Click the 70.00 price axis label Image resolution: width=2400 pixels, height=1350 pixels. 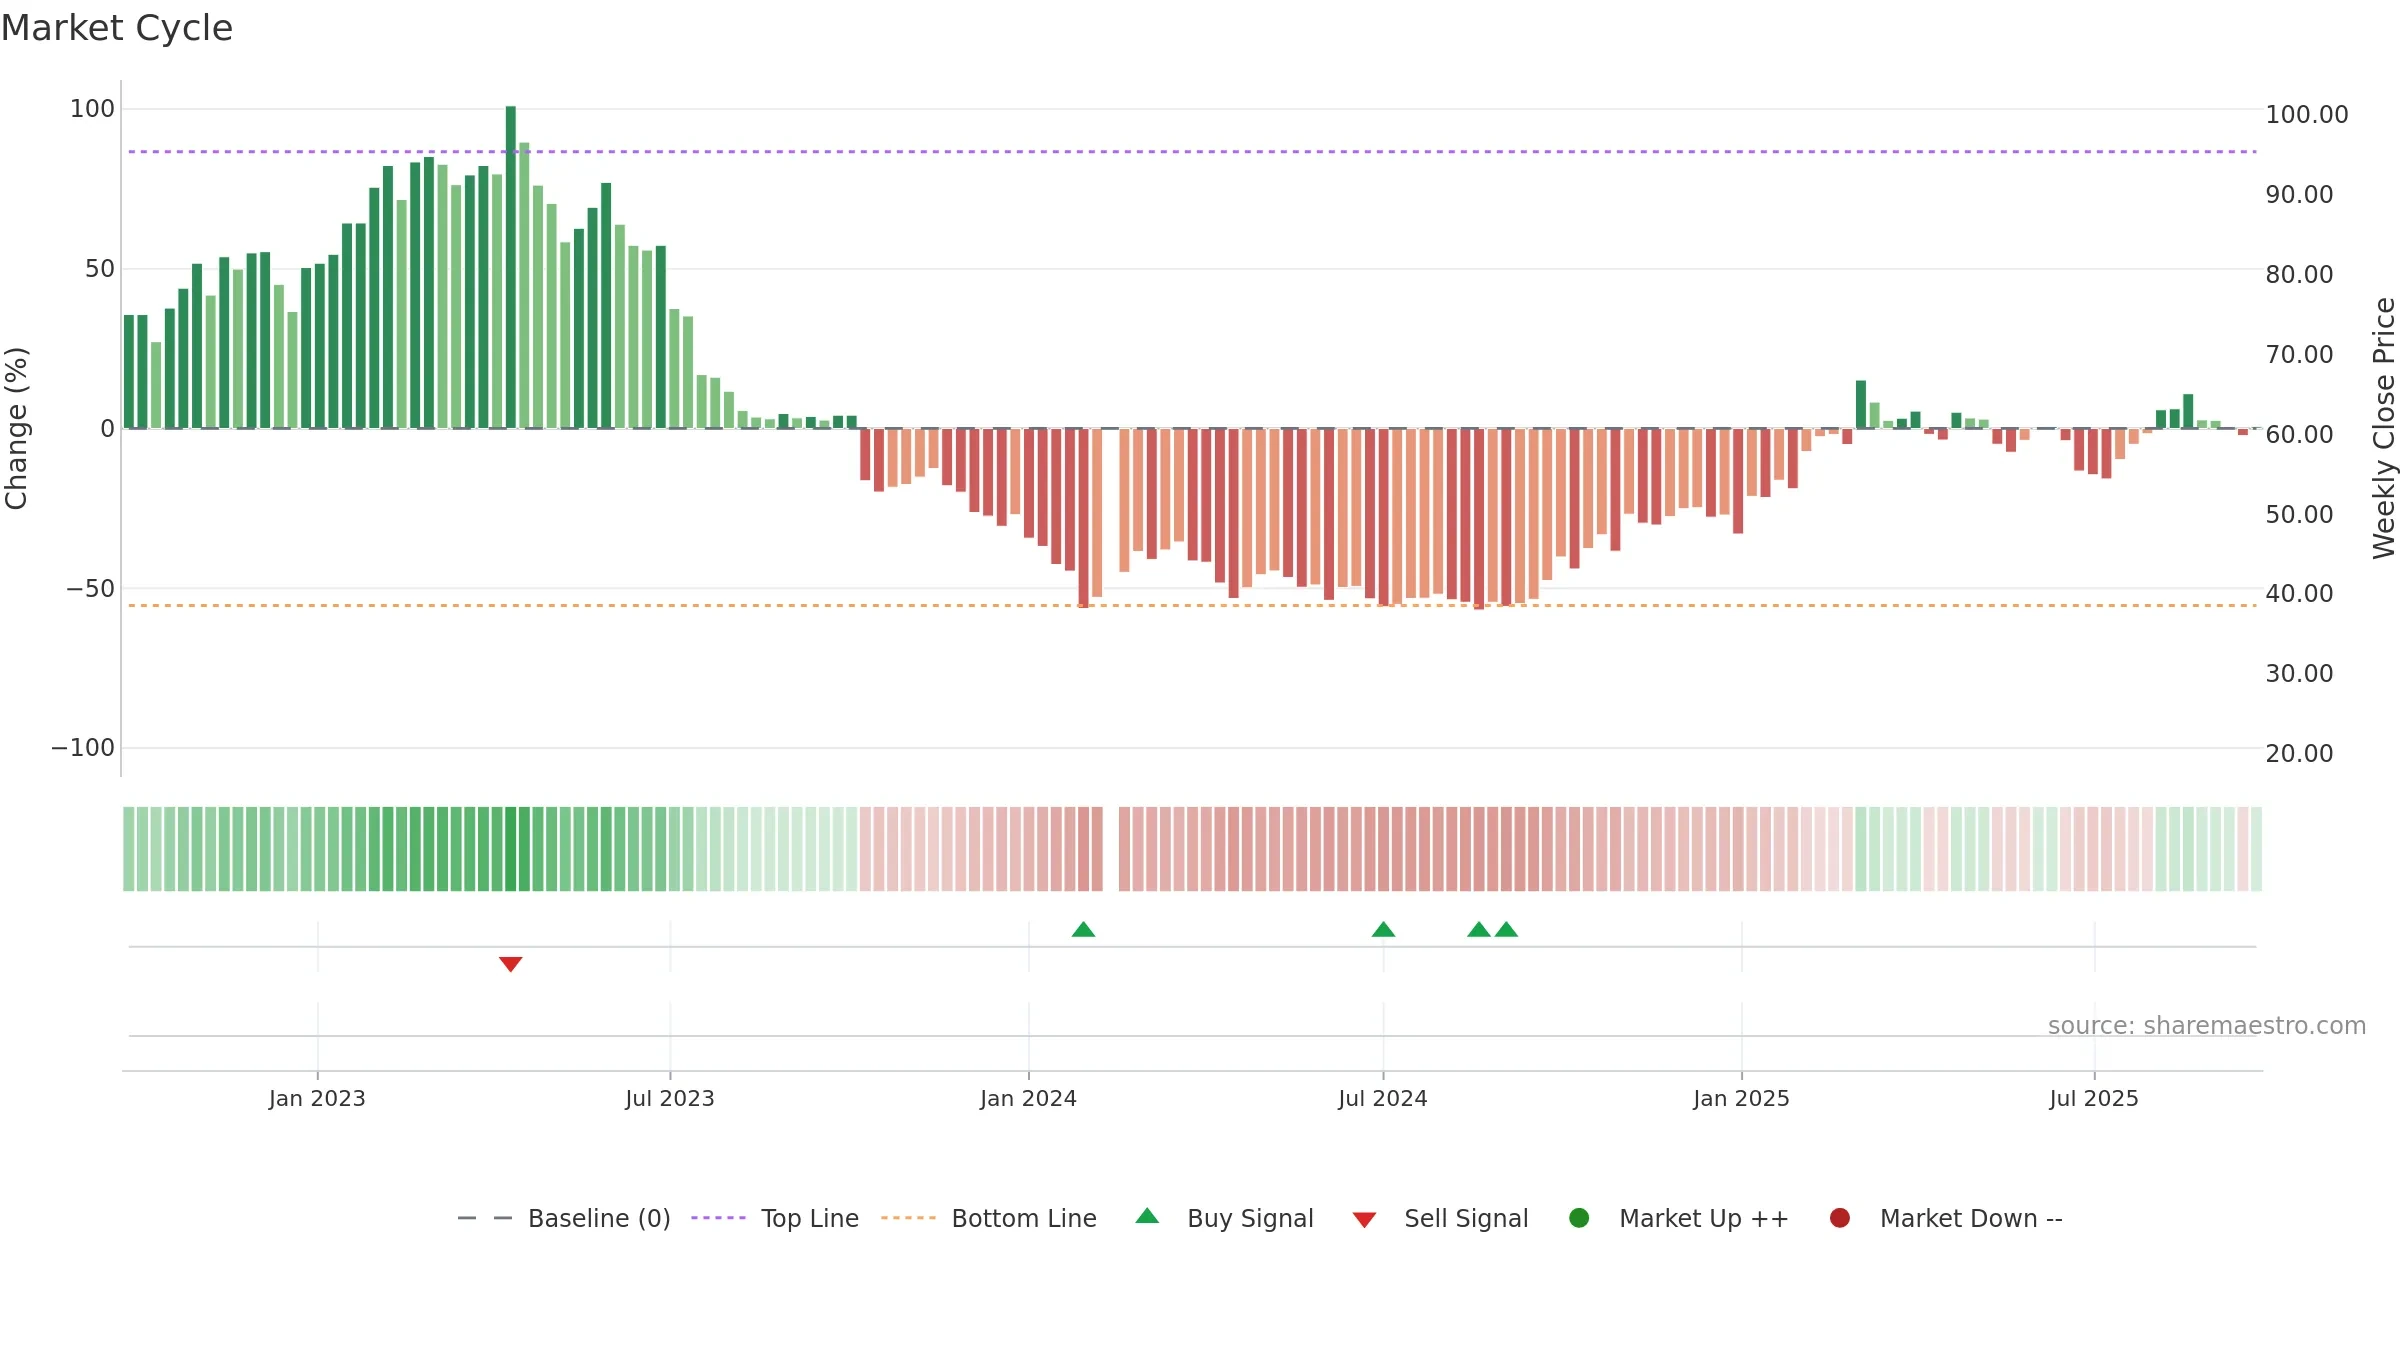tap(2299, 355)
